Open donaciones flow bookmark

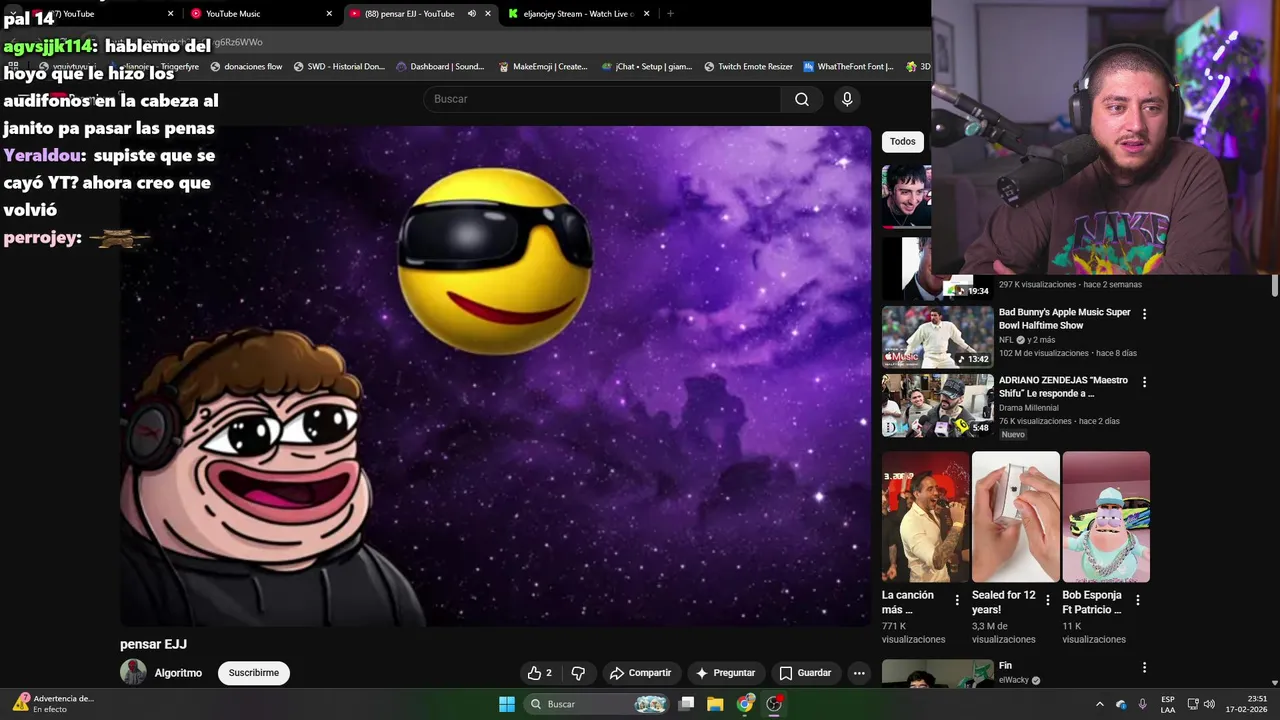[x=246, y=67]
